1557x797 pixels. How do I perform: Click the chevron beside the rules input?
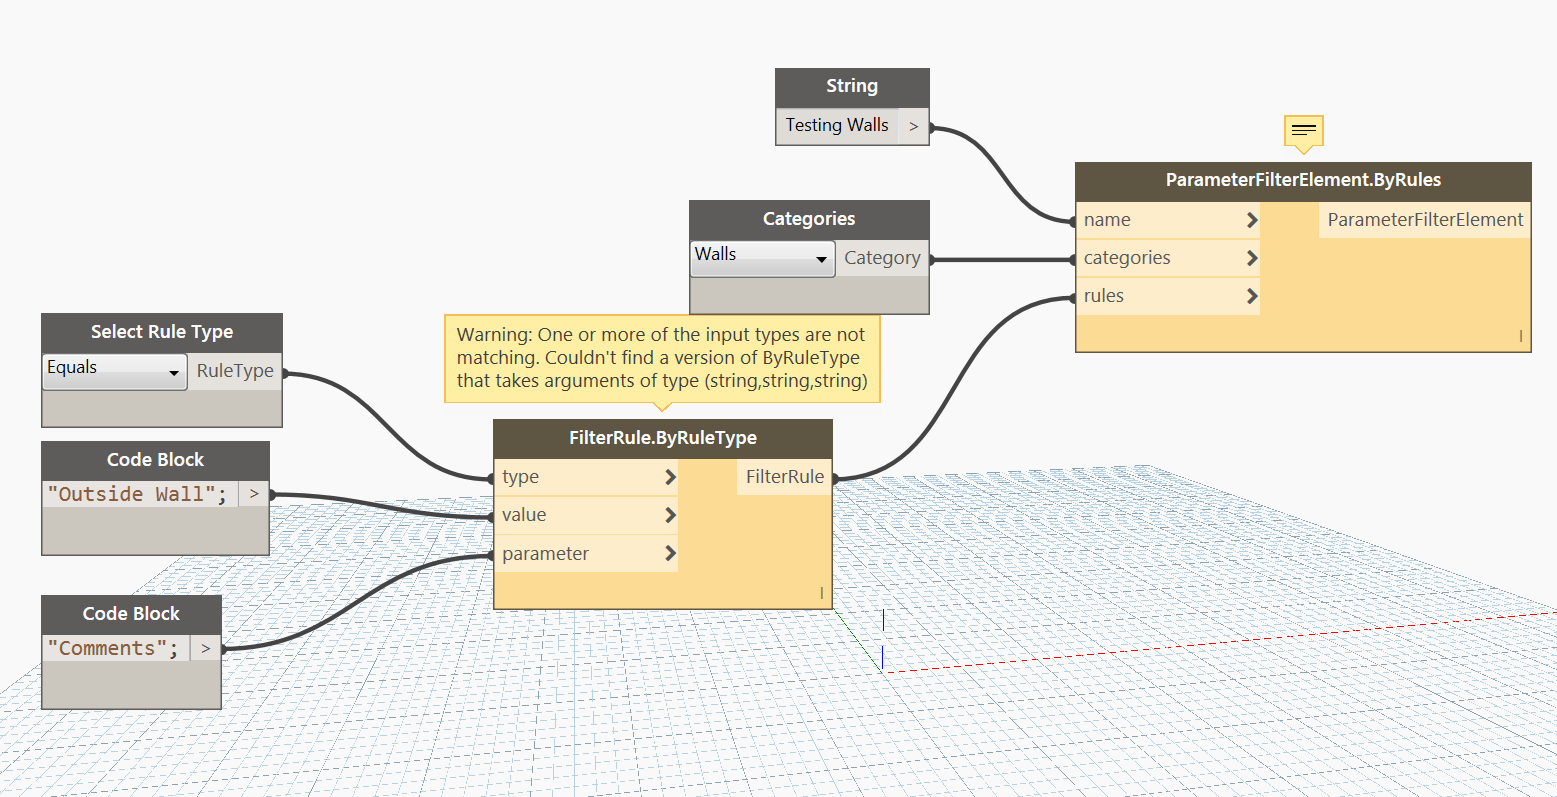coord(1252,296)
